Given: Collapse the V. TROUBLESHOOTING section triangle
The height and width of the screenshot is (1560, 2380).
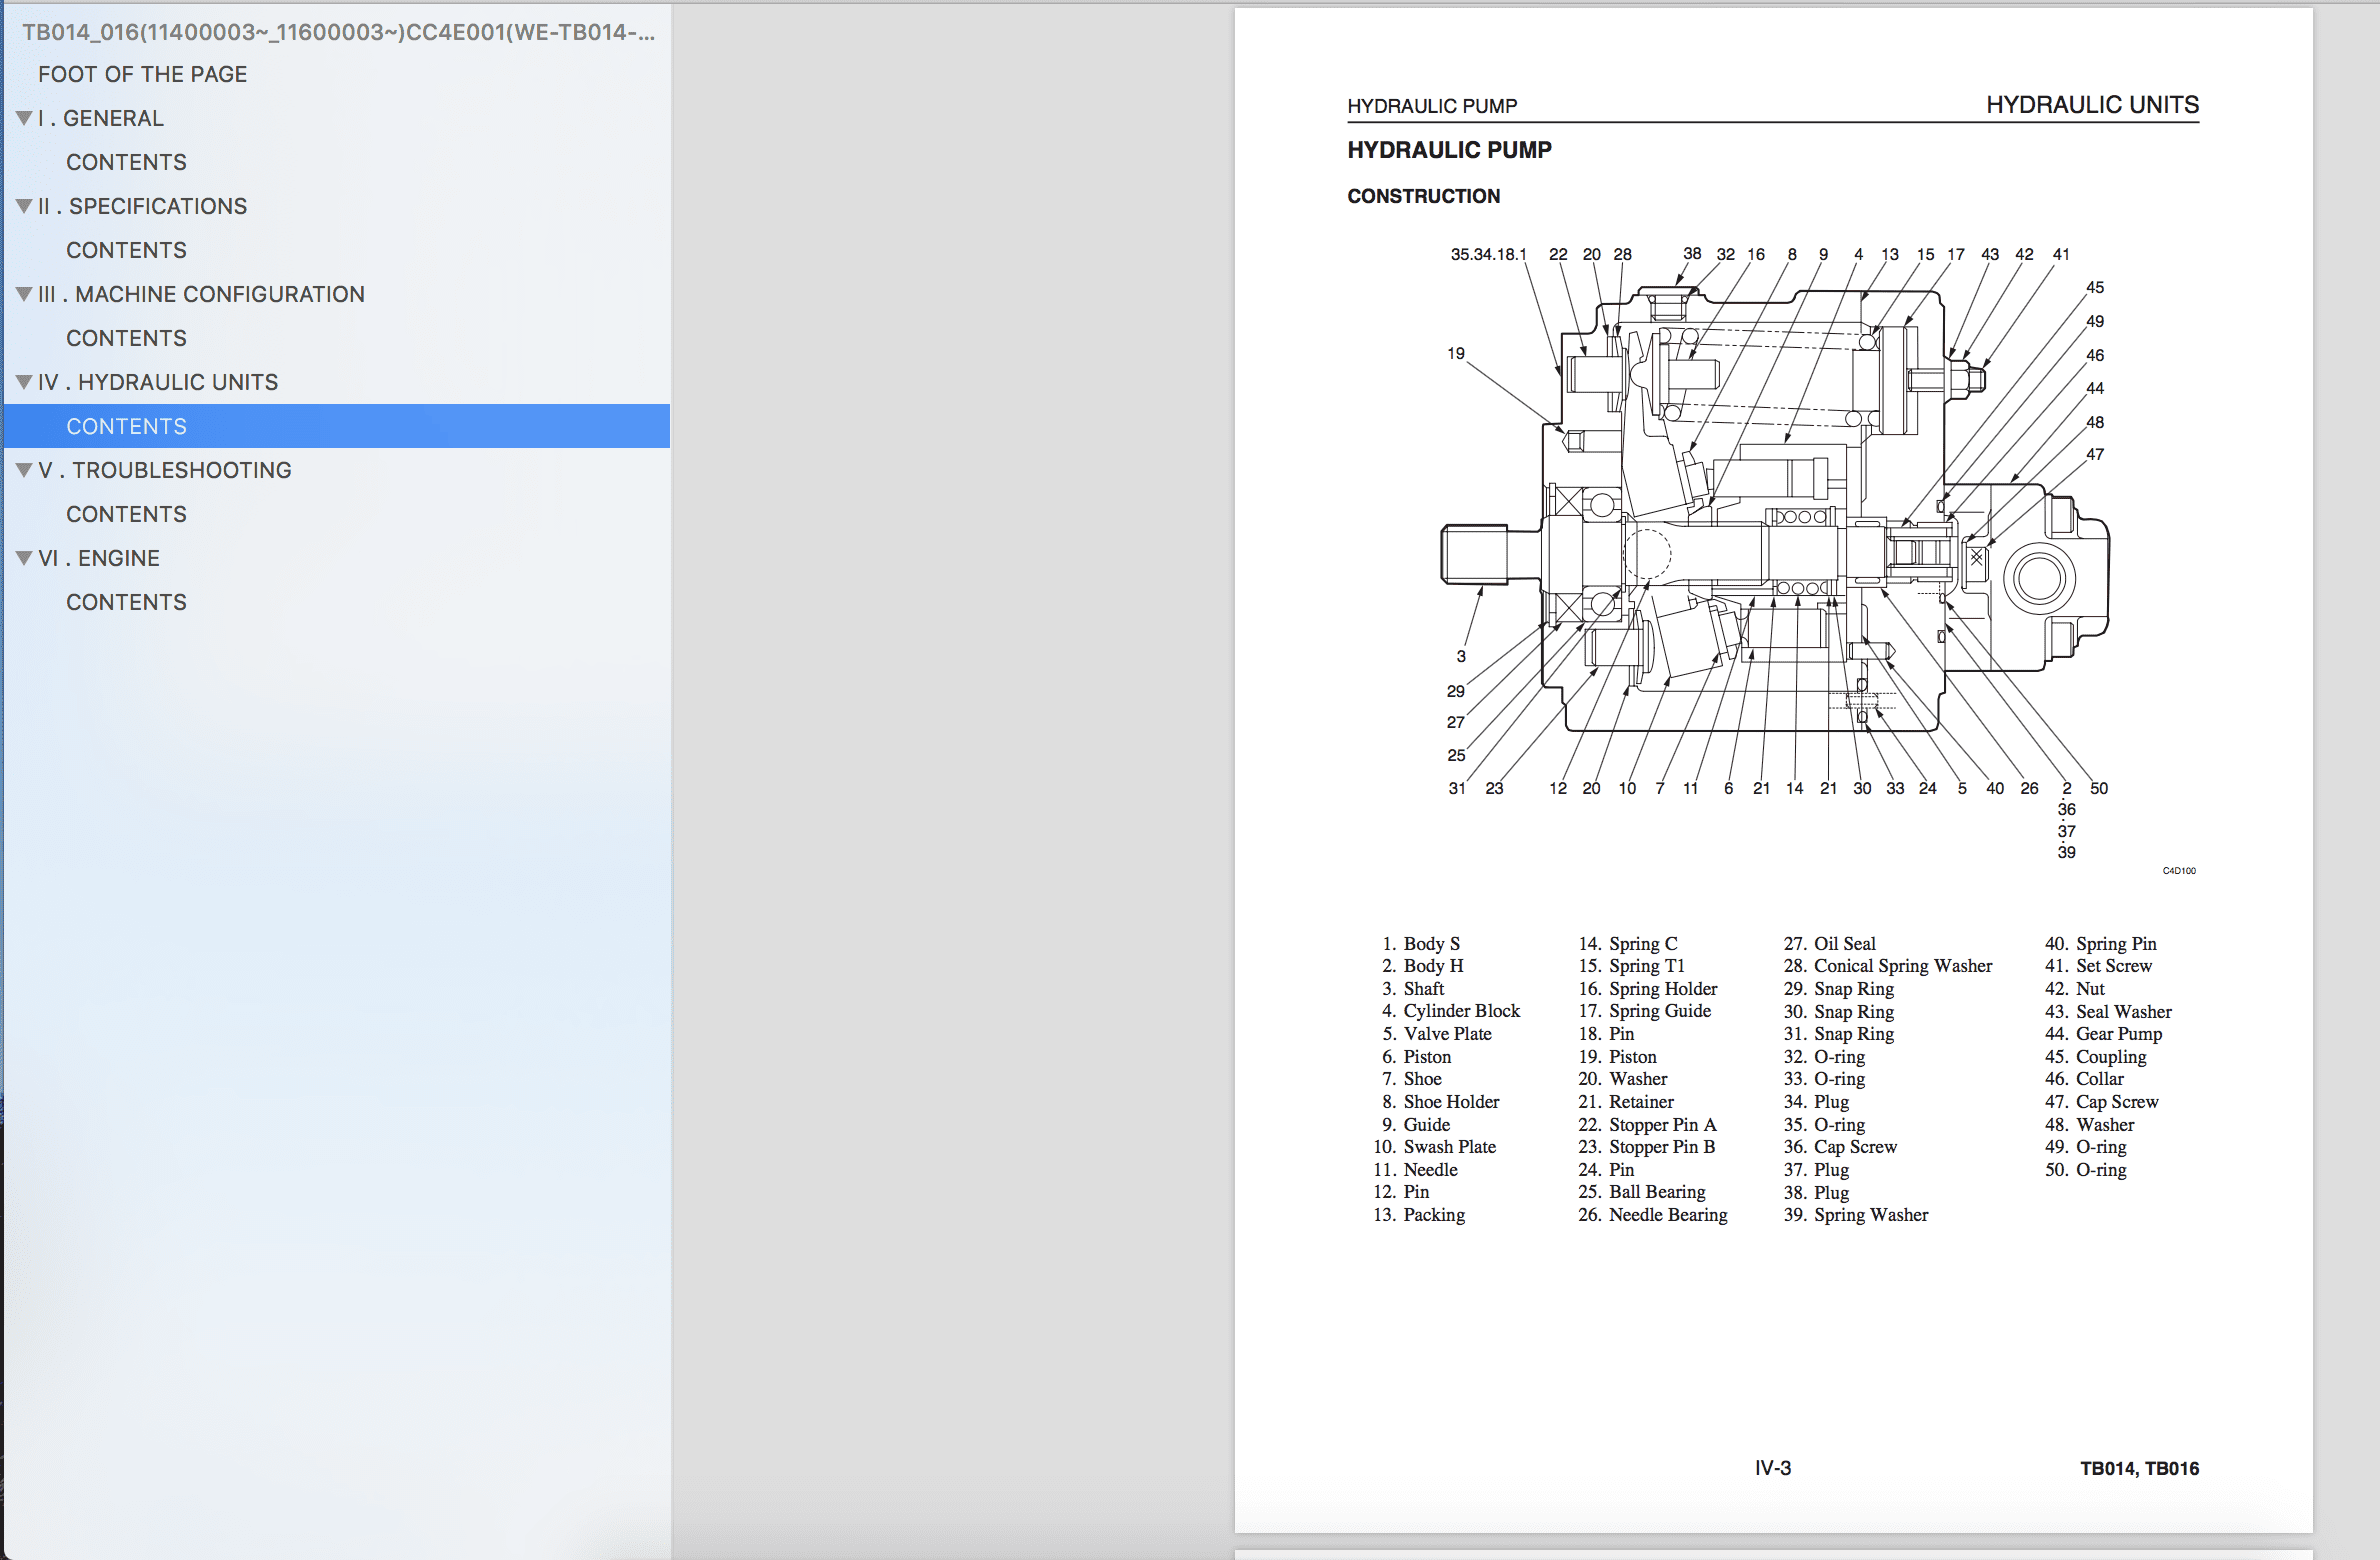Looking at the screenshot, I should (x=22, y=470).
